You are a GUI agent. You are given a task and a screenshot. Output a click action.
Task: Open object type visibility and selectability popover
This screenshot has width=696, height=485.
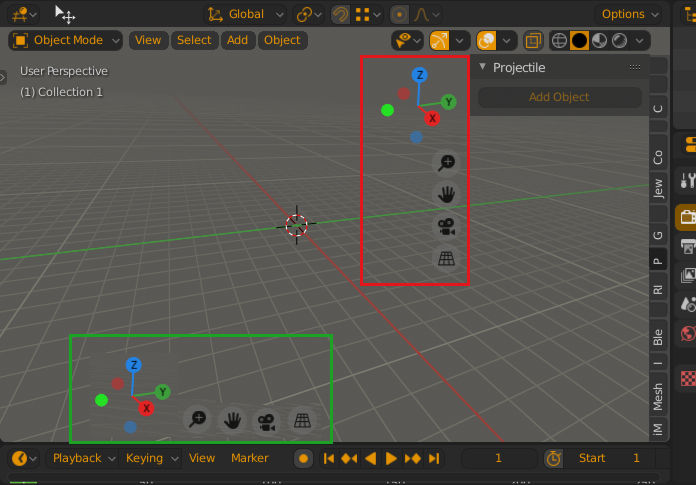point(407,40)
